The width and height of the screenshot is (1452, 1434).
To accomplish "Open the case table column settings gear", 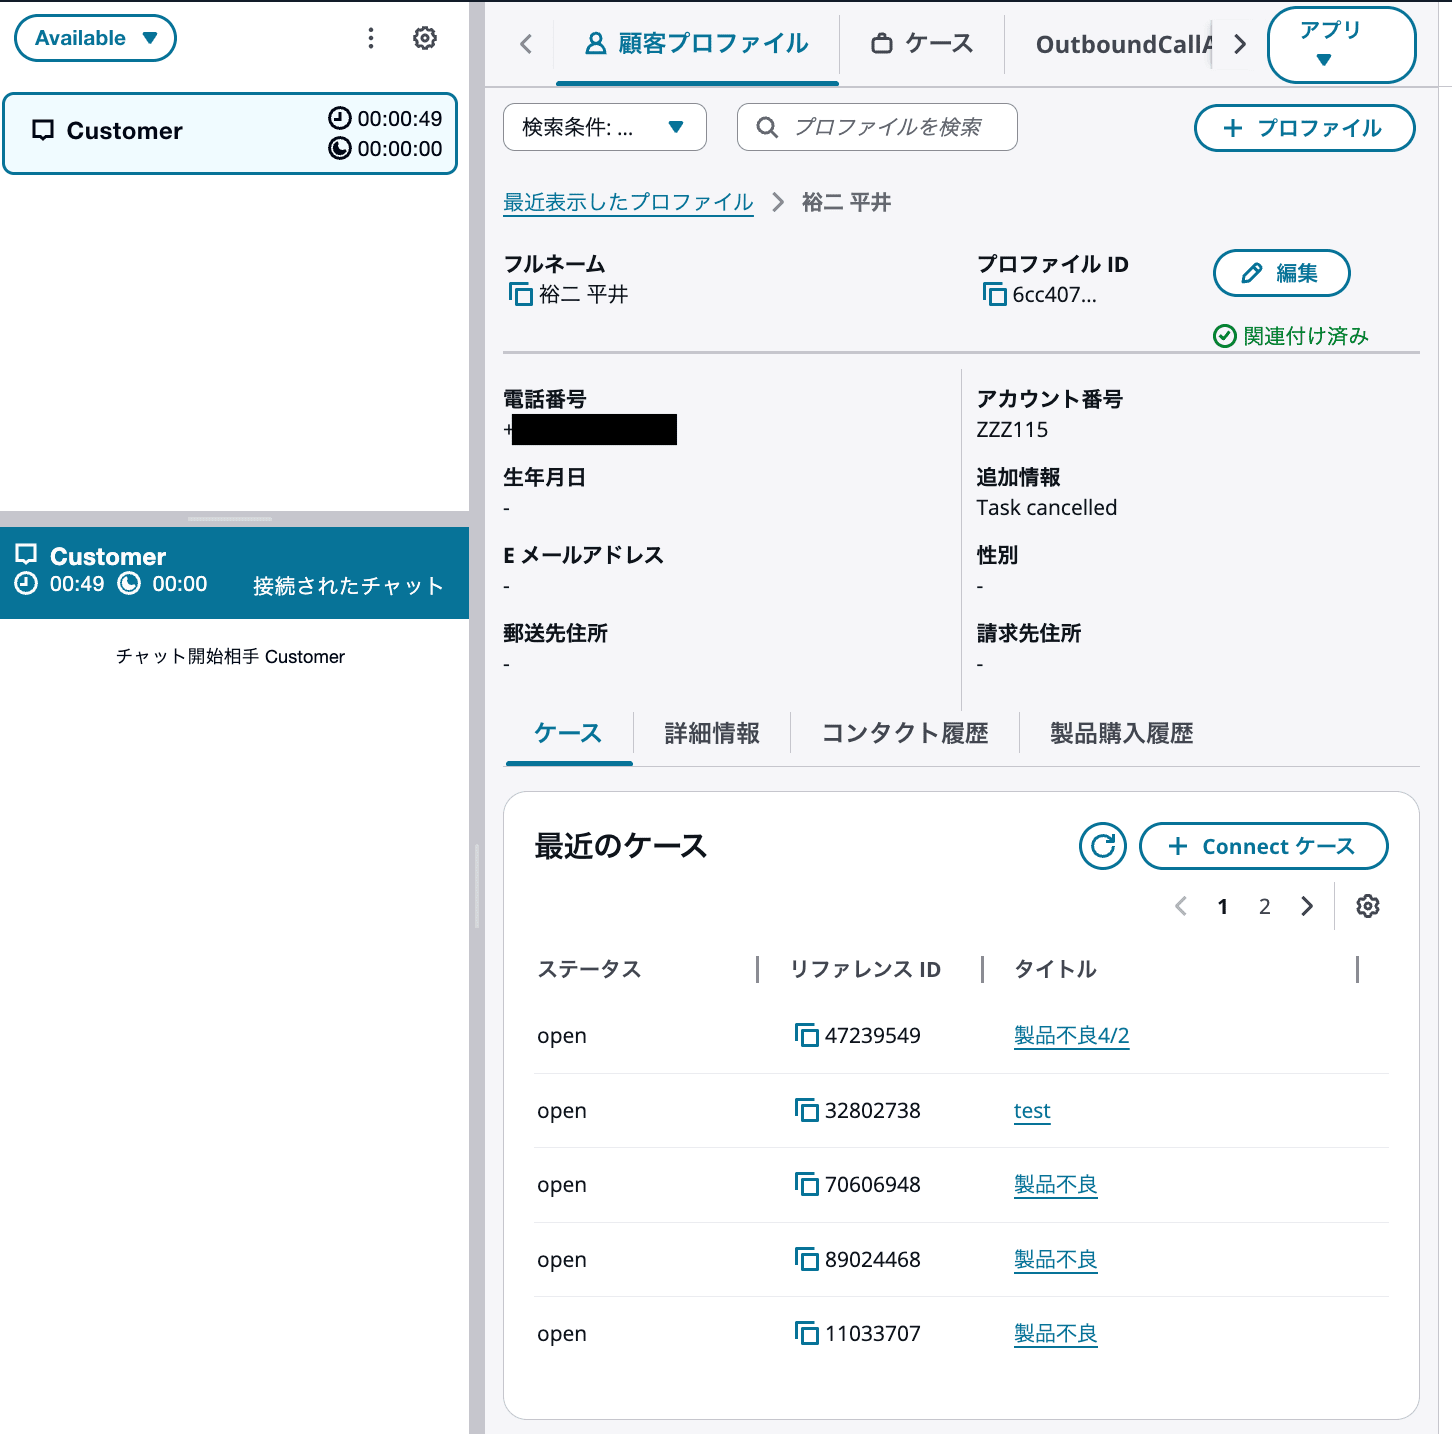I will tap(1368, 906).
